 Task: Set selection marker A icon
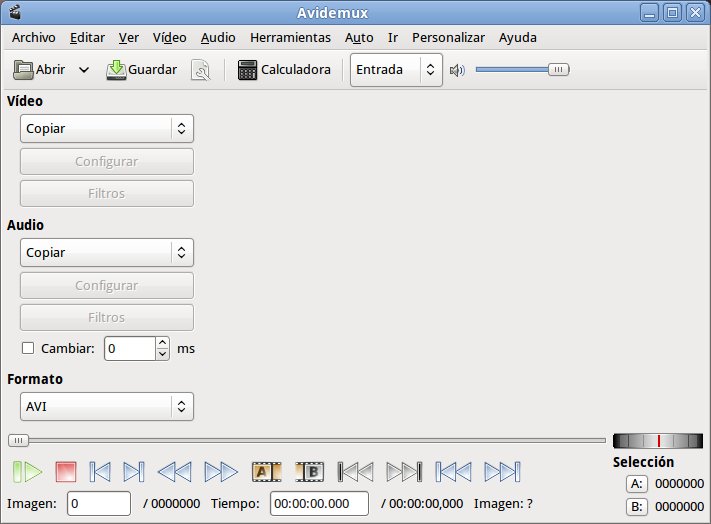(x=267, y=472)
